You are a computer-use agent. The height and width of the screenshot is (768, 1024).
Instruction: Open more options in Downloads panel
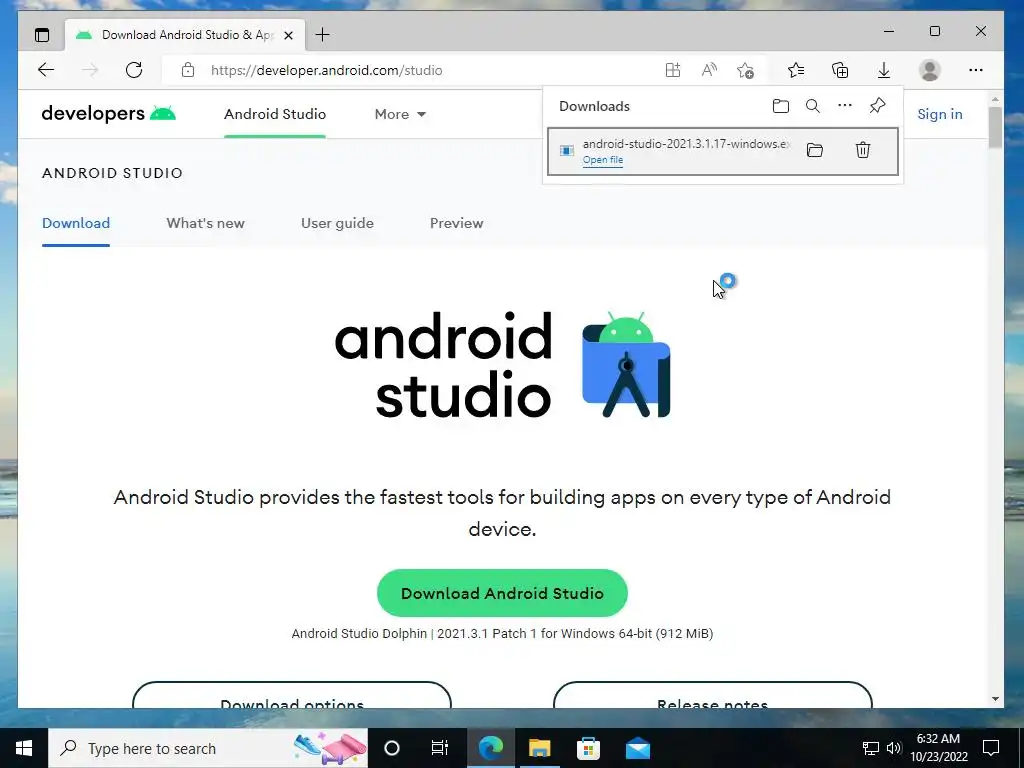(844, 105)
